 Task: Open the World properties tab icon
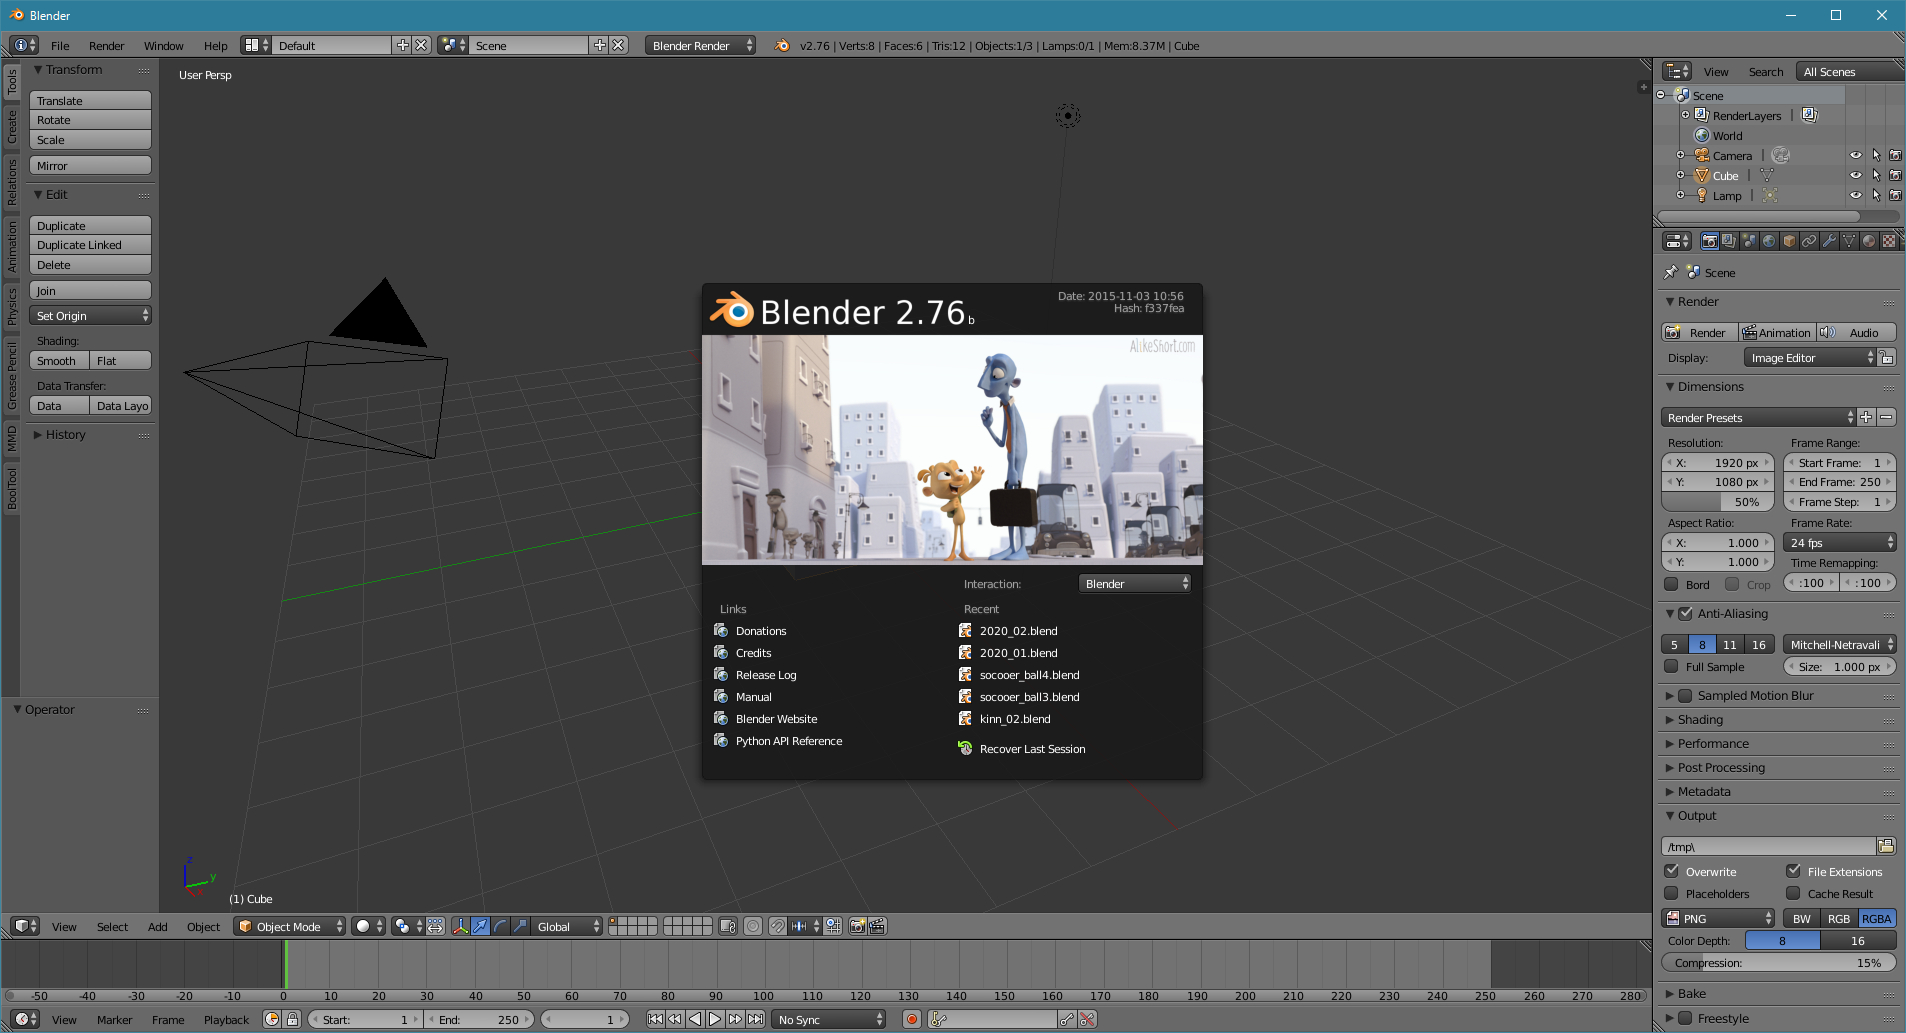coord(1769,241)
